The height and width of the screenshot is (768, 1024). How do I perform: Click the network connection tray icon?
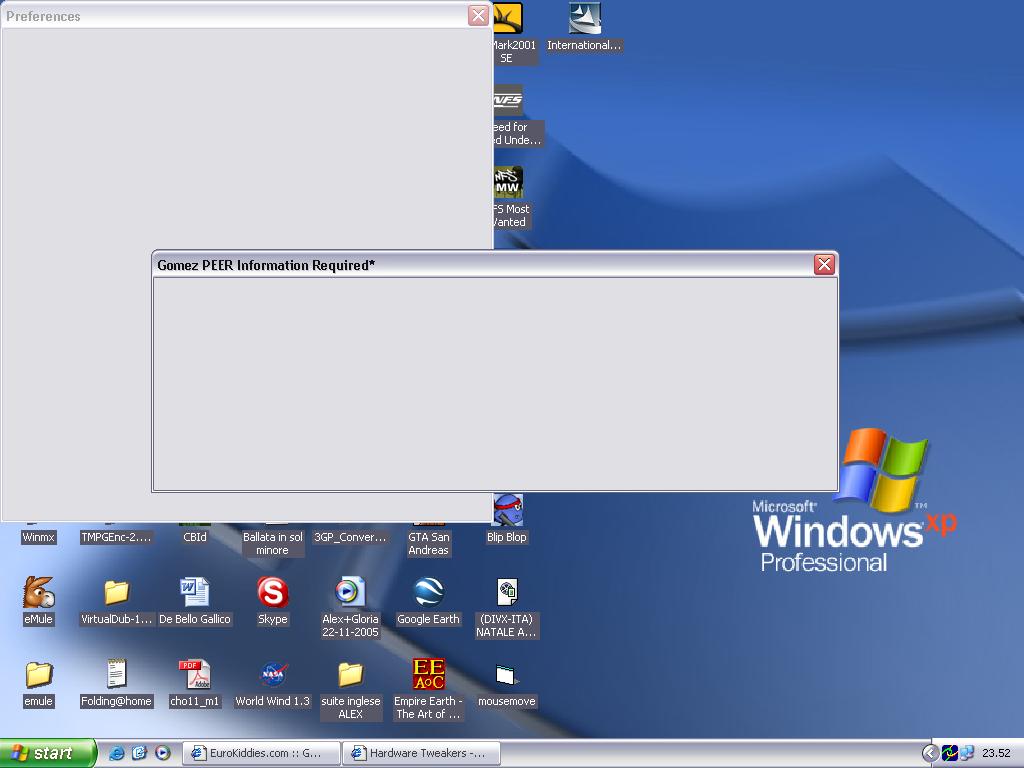click(x=967, y=753)
